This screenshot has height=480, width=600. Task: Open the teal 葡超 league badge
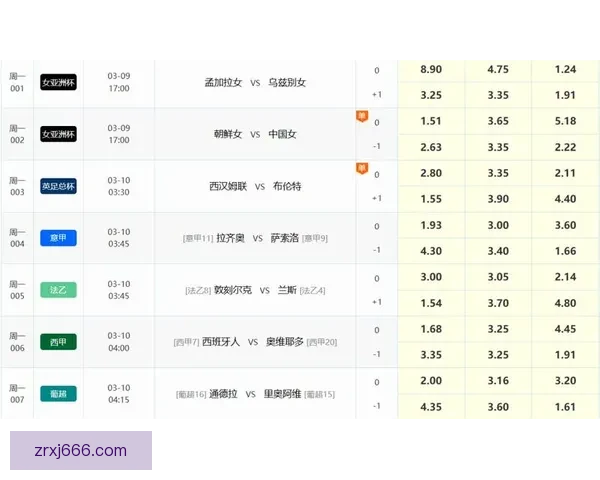(59, 393)
